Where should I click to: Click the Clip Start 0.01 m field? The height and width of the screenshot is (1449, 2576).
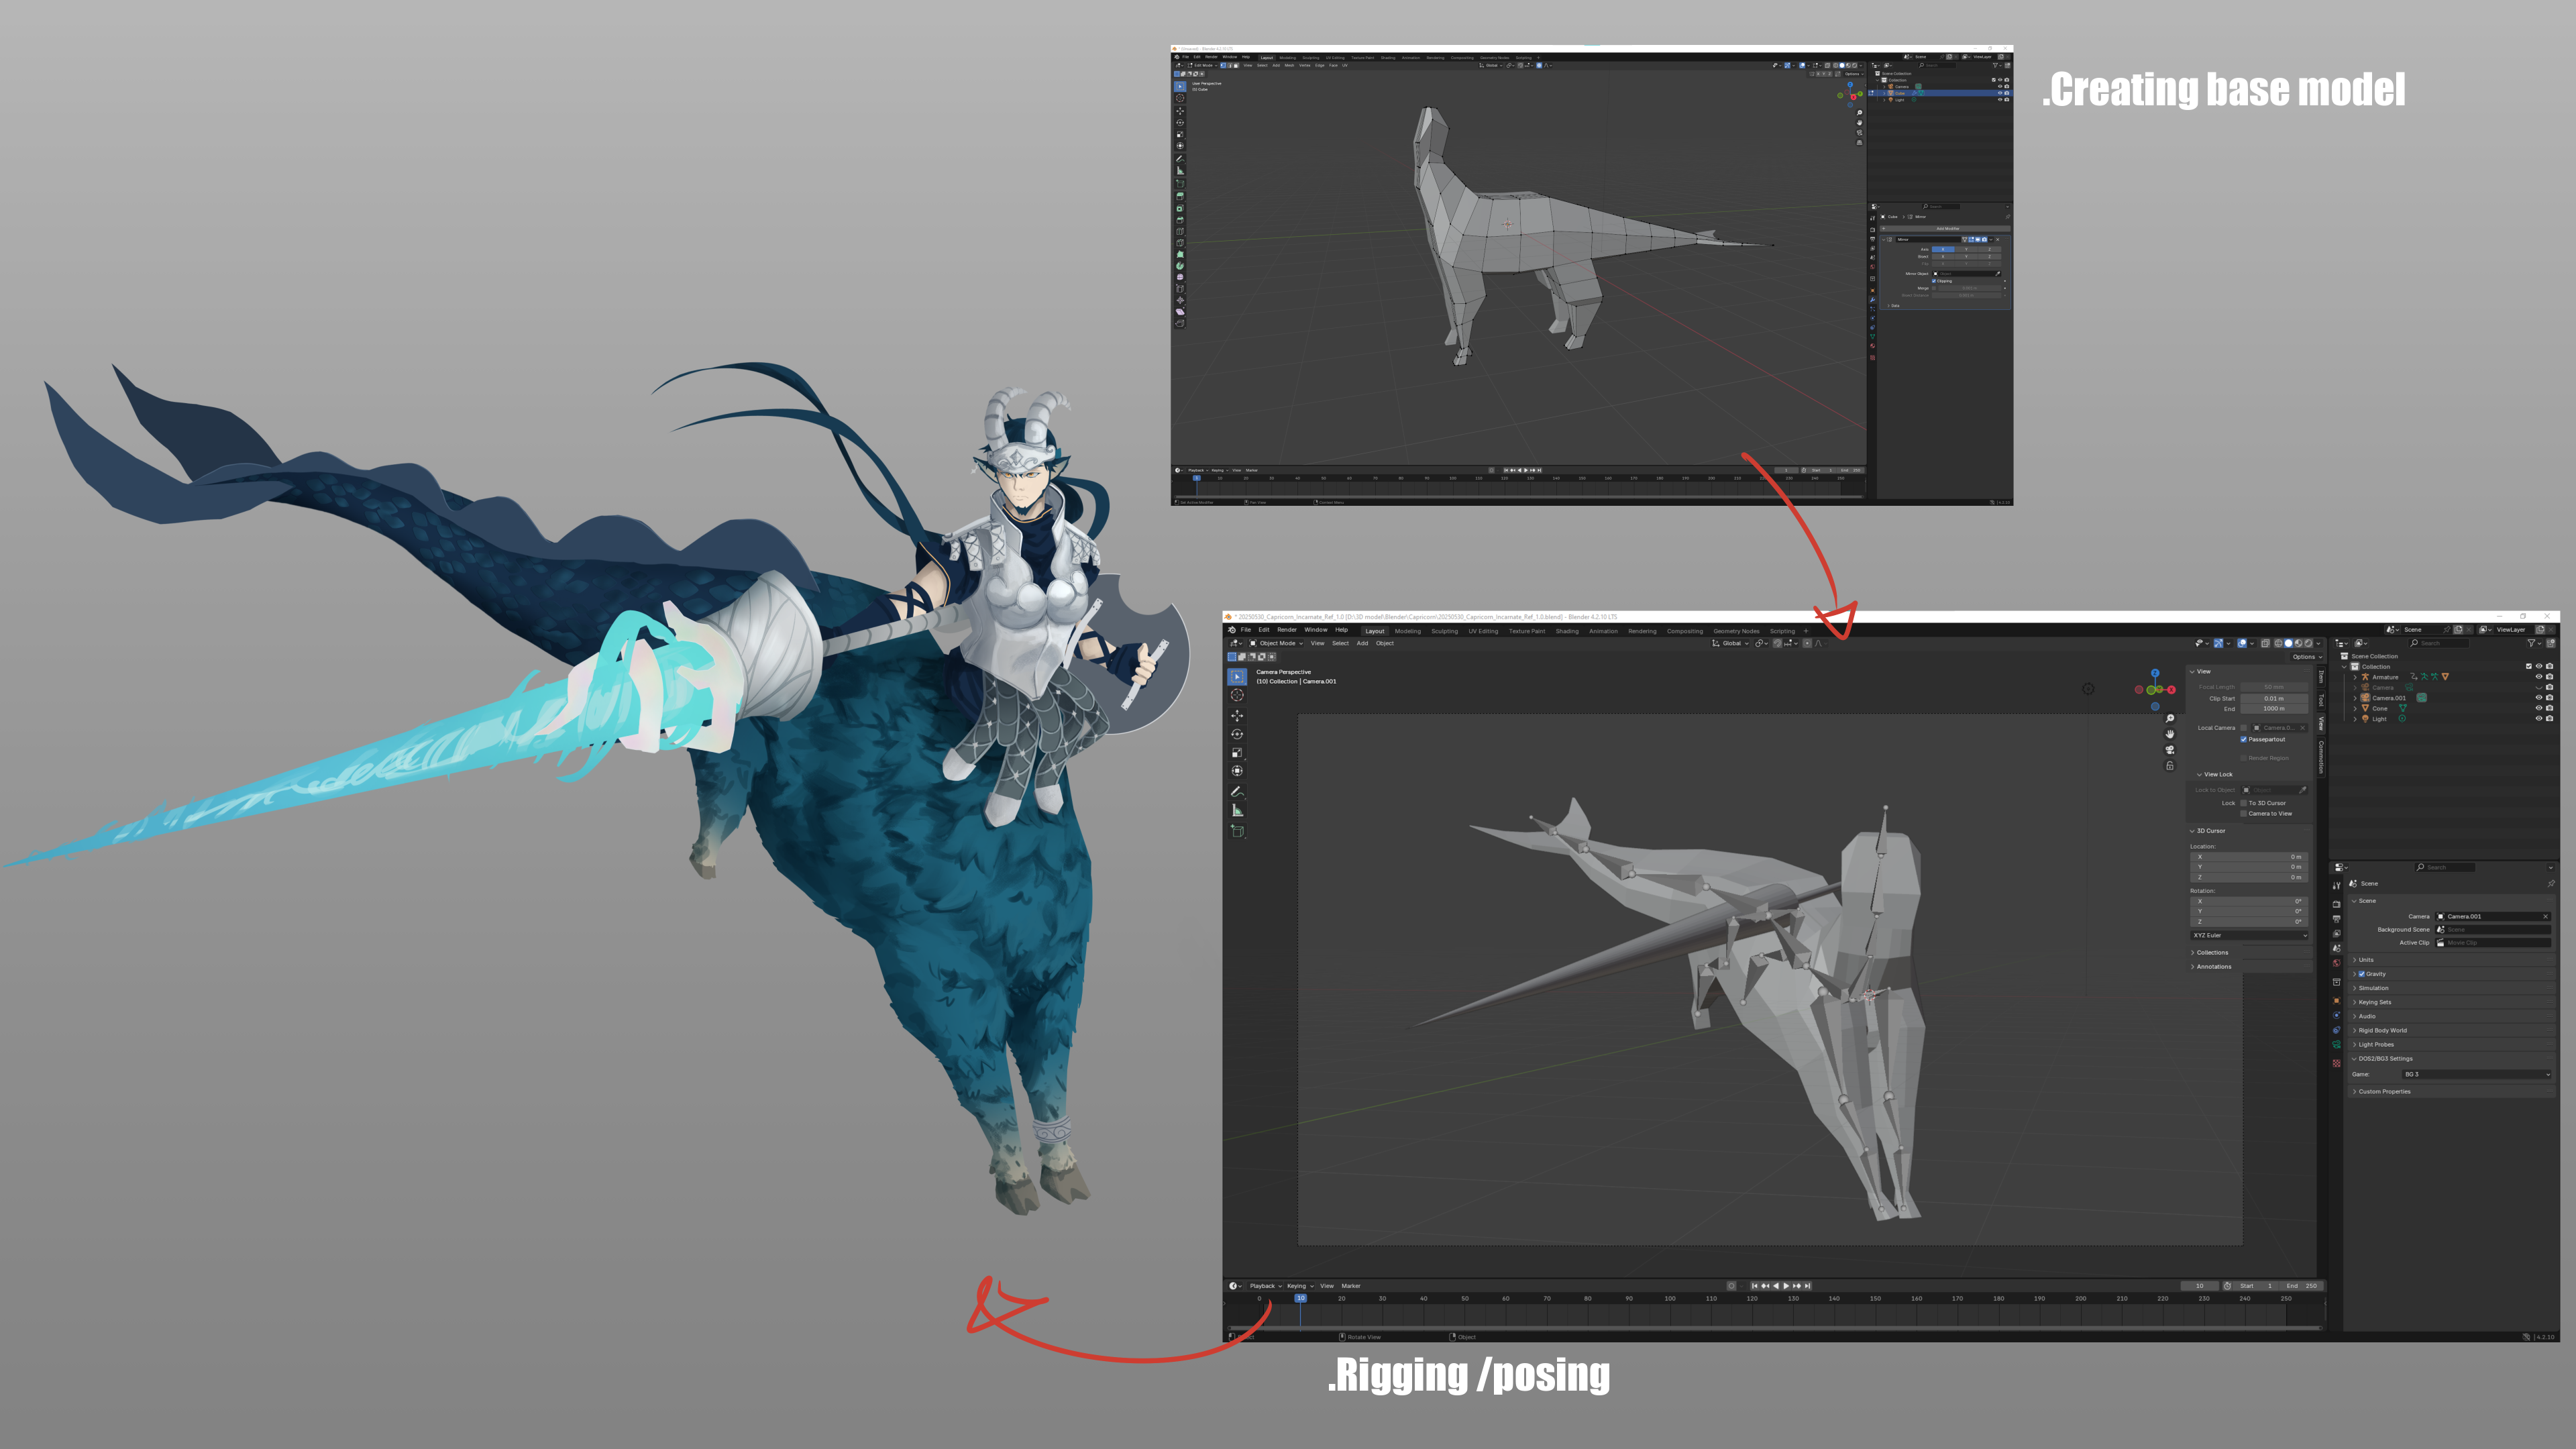coord(2274,698)
